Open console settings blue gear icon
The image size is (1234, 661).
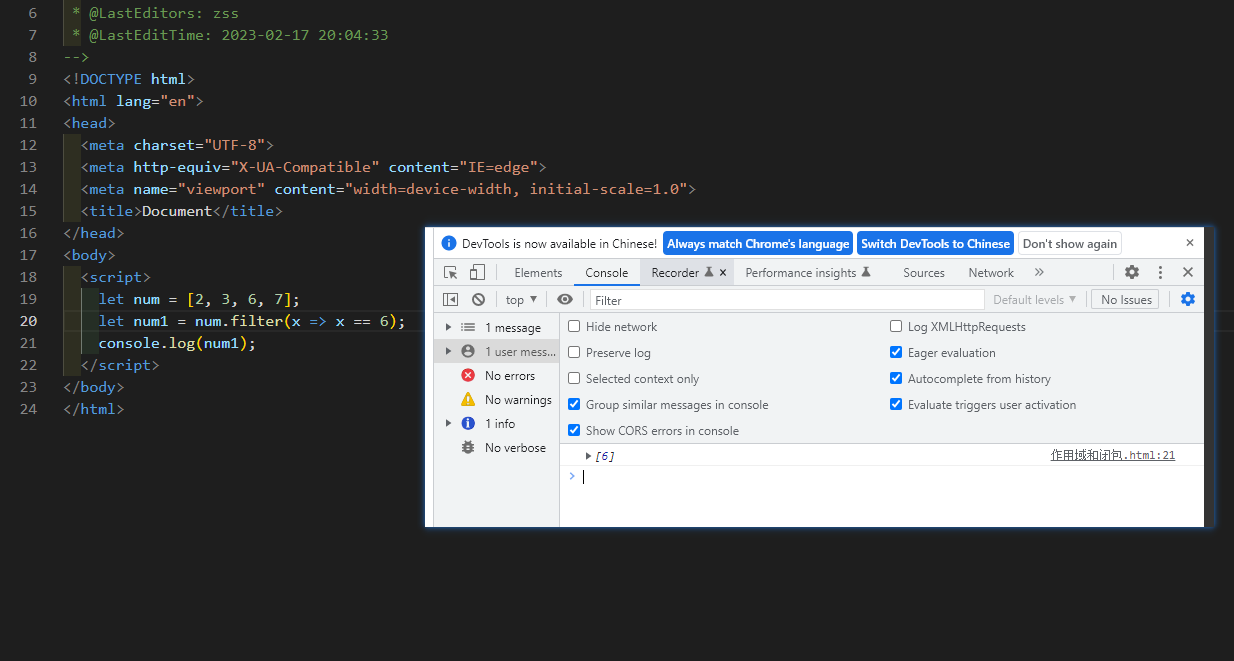point(1188,299)
